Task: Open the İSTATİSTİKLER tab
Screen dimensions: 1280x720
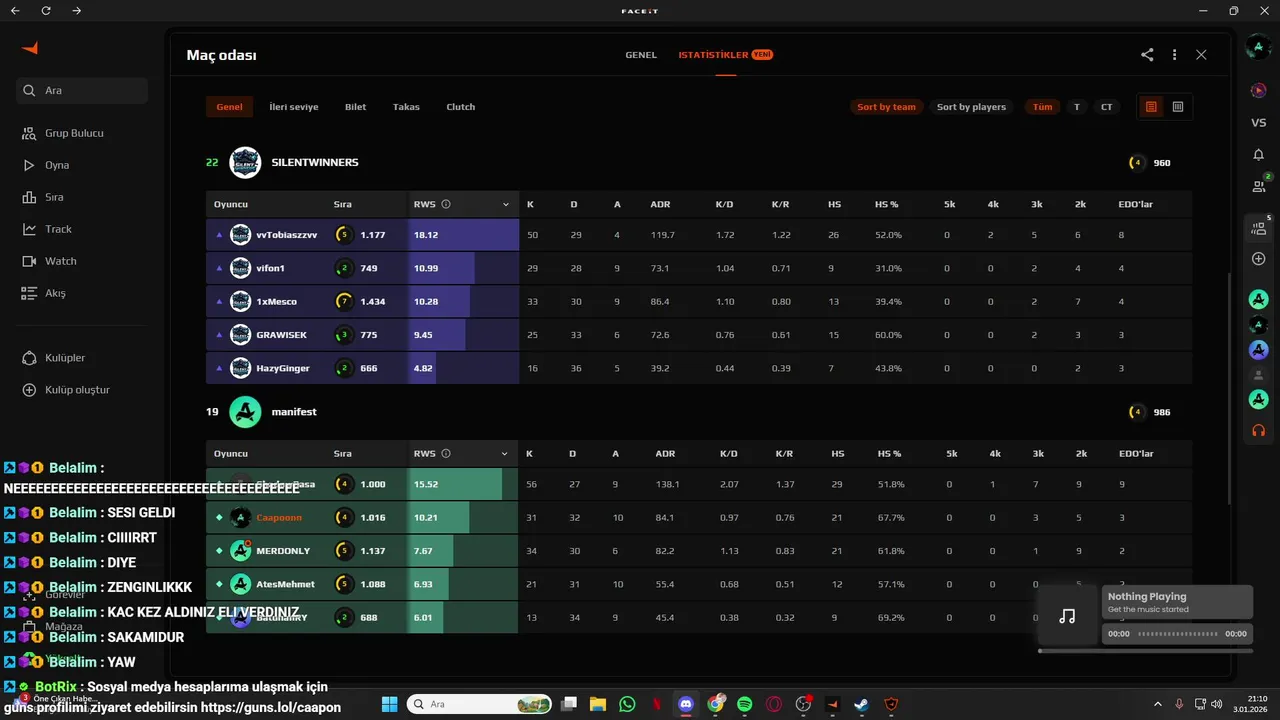Action: click(725, 55)
